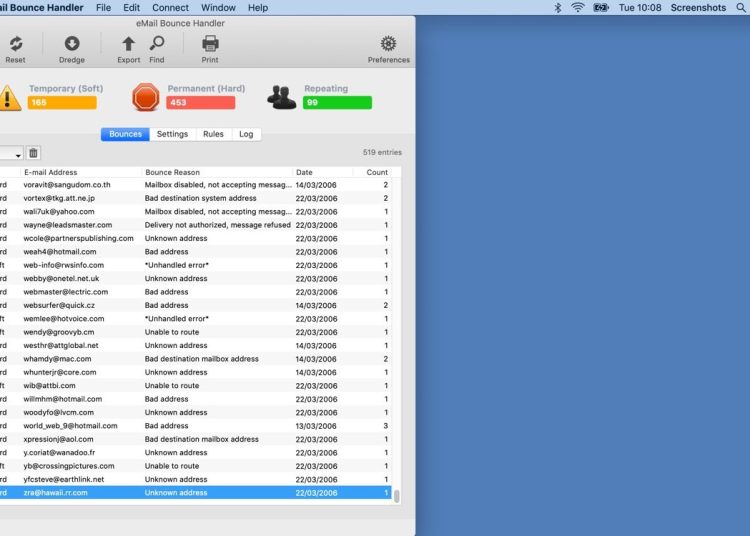
Task: Open the Window menu in menu bar
Action: click(x=218, y=7)
